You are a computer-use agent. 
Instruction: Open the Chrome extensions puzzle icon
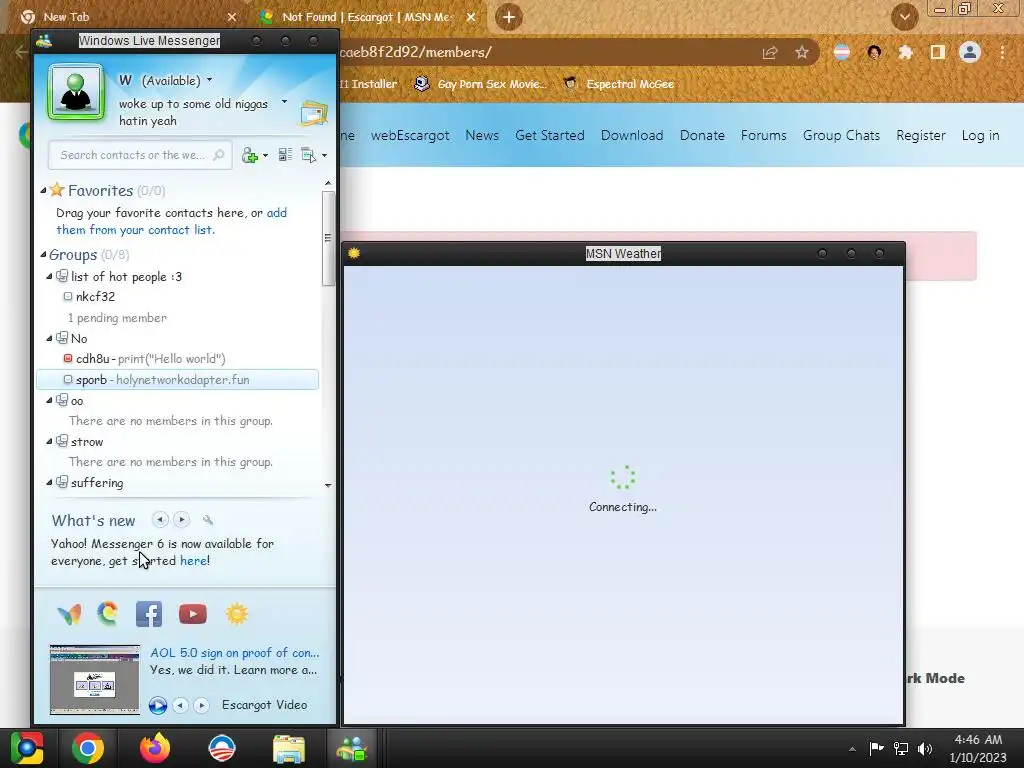pyautogui.click(x=905, y=52)
